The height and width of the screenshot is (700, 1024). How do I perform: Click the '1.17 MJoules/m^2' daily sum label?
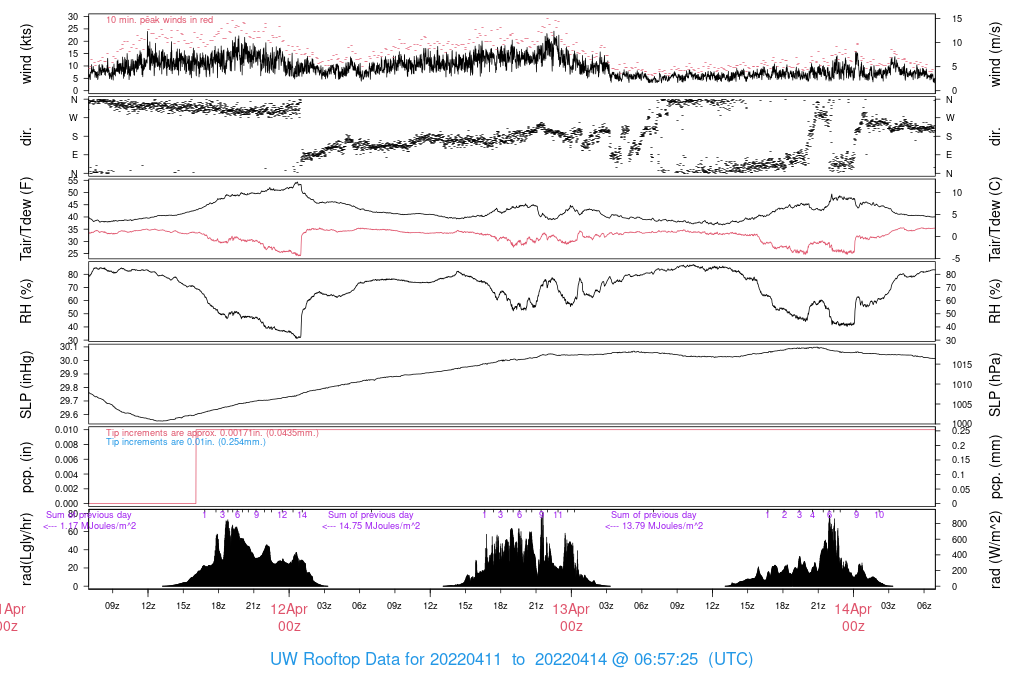89,526
